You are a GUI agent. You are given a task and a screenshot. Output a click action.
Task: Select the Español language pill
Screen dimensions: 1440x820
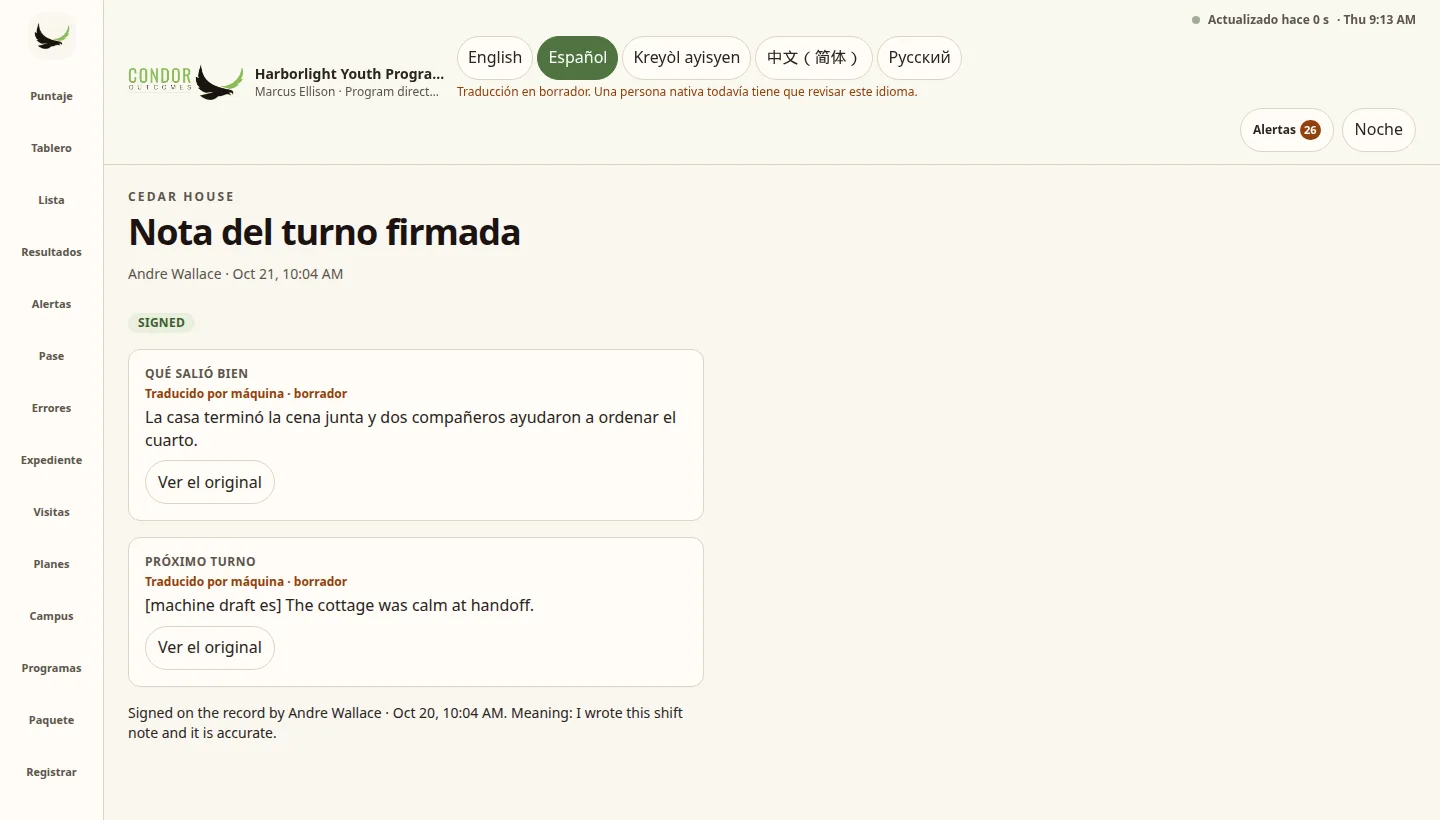pyautogui.click(x=578, y=58)
